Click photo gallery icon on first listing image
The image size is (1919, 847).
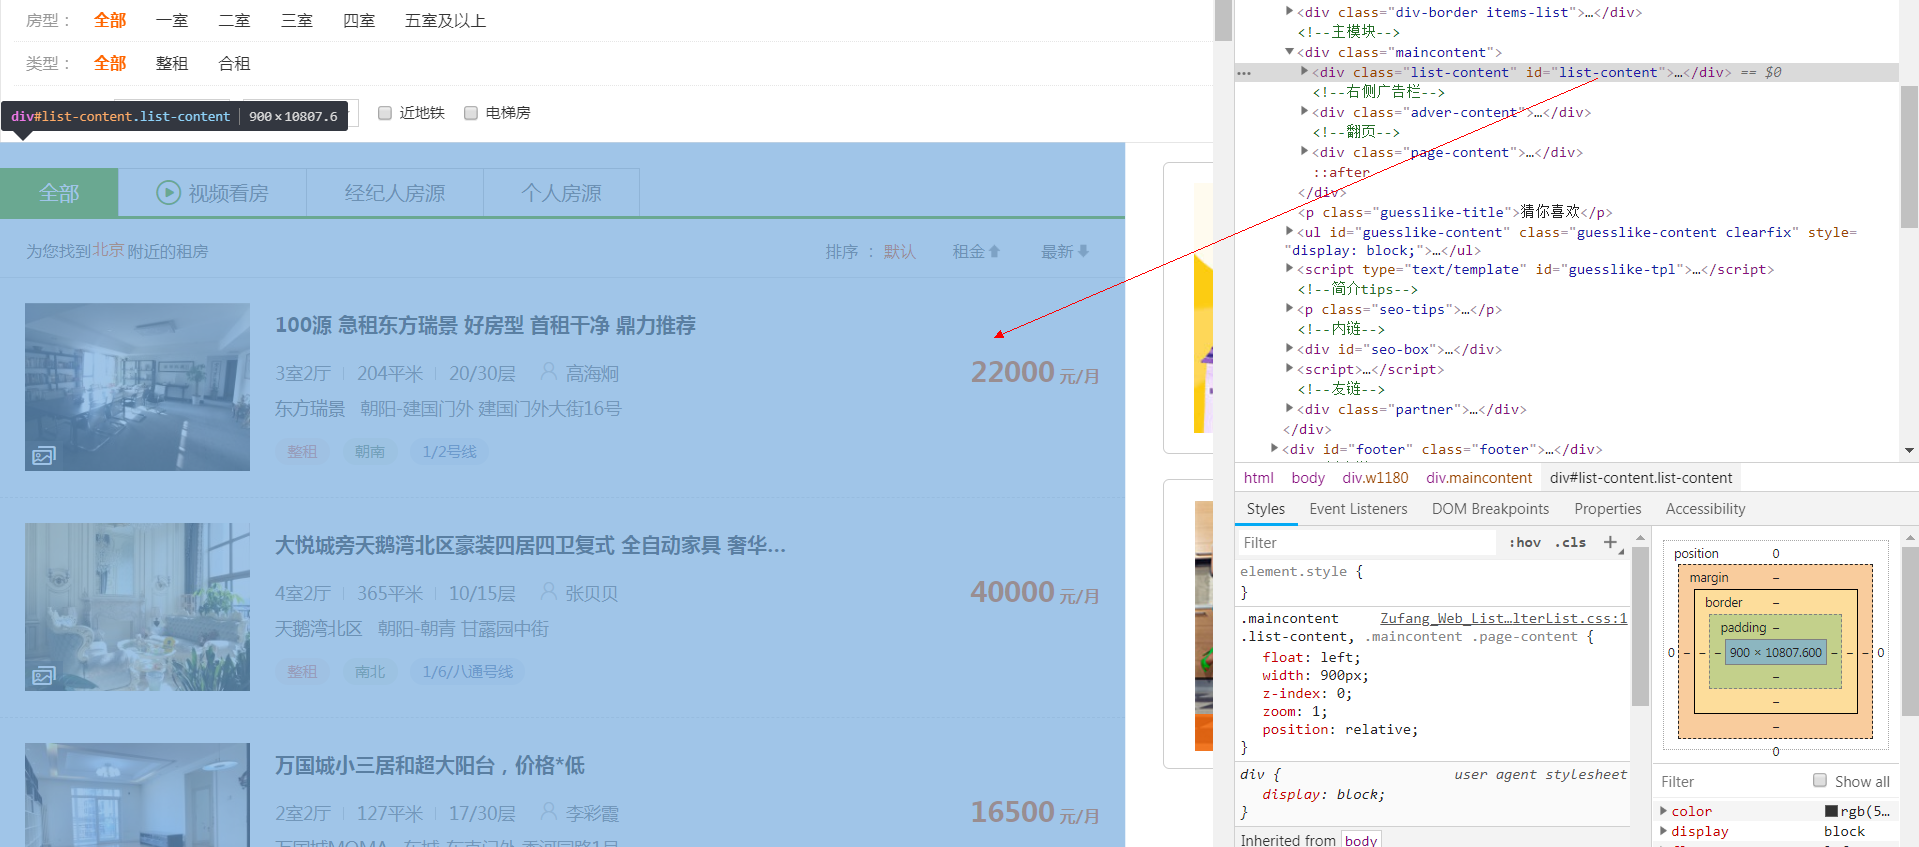(x=43, y=456)
